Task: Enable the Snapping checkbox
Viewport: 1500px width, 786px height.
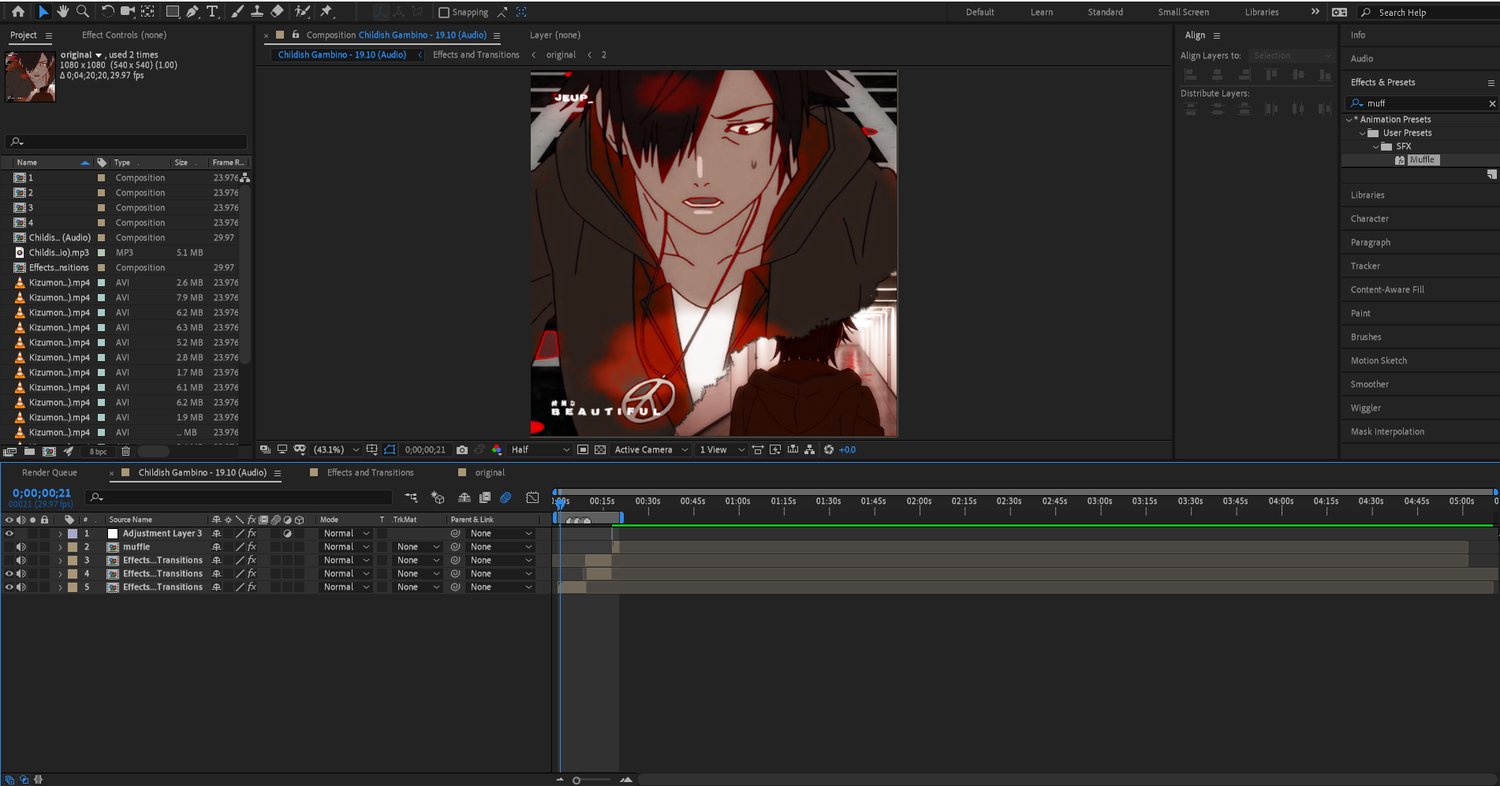Action: [444, 13]
